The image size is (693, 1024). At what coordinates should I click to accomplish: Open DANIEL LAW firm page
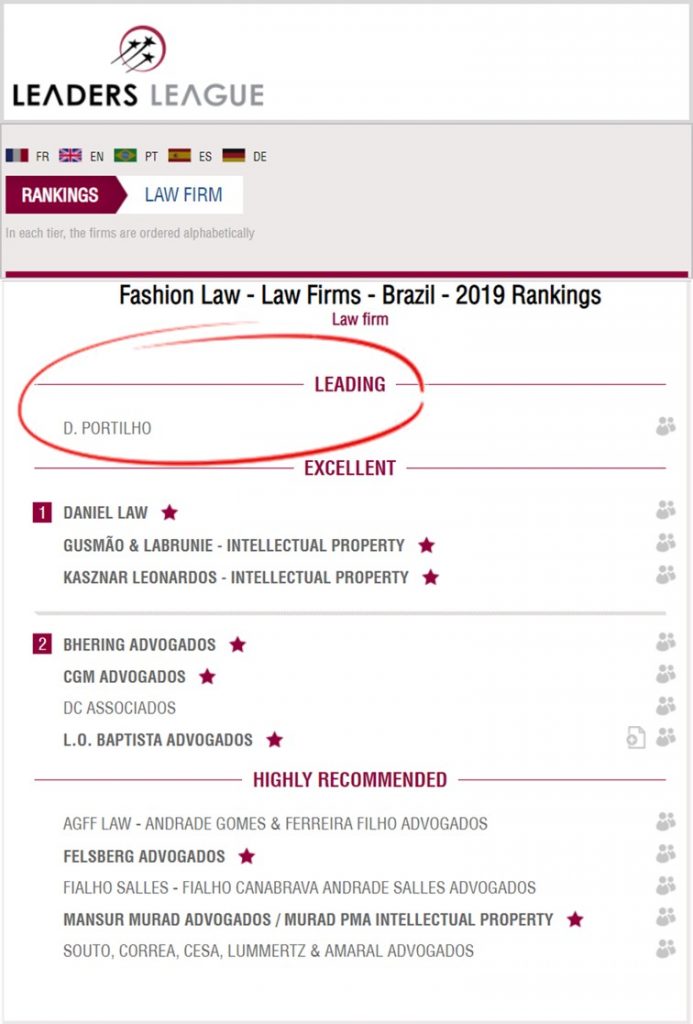pos(105,513)
